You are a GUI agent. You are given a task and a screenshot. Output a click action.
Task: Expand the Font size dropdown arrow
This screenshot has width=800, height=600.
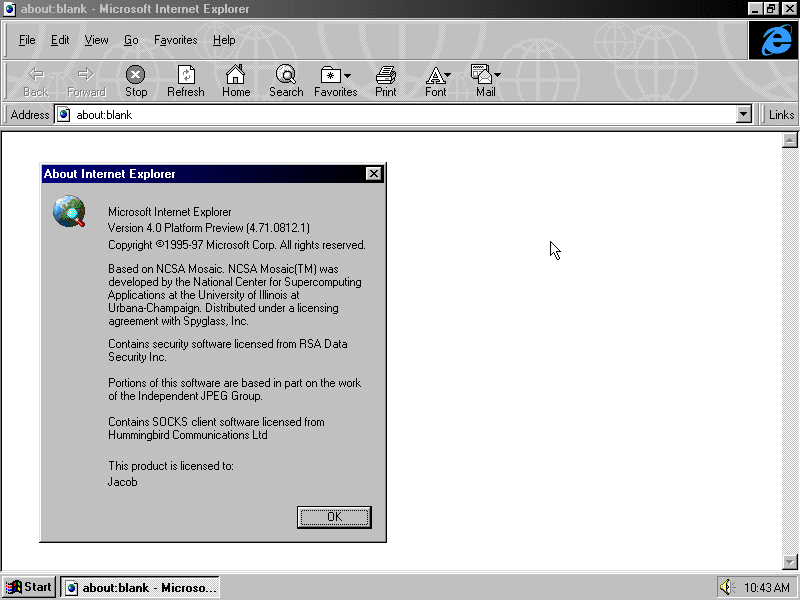[x=447, y=75]
